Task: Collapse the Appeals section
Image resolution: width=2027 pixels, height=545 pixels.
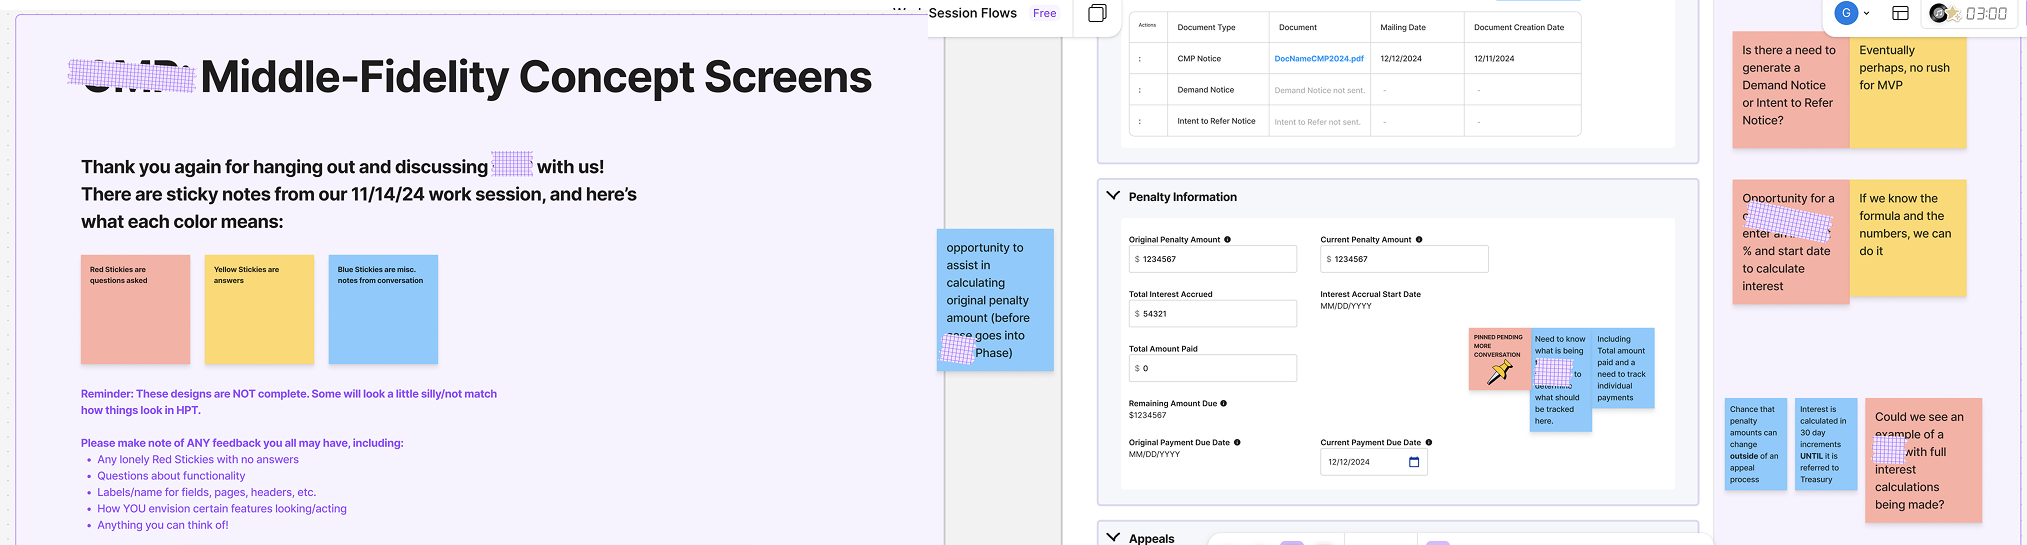Action: 1113,537
